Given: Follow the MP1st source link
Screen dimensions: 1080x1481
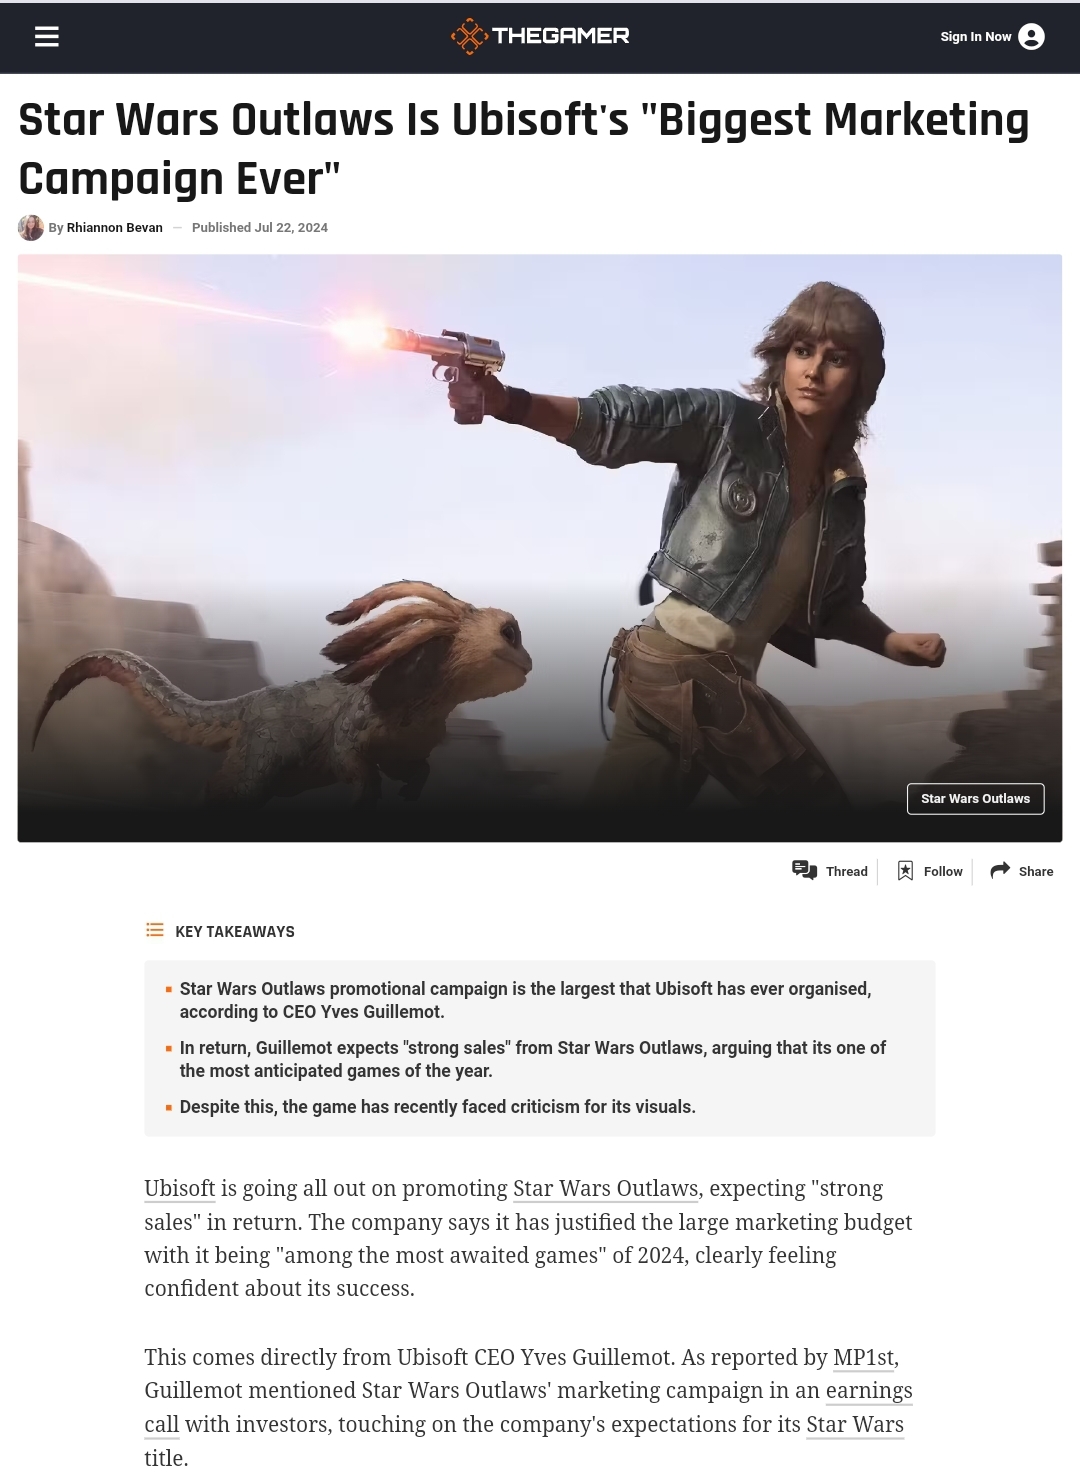Looking at the screenshot, I should (x=864, y=1358).
